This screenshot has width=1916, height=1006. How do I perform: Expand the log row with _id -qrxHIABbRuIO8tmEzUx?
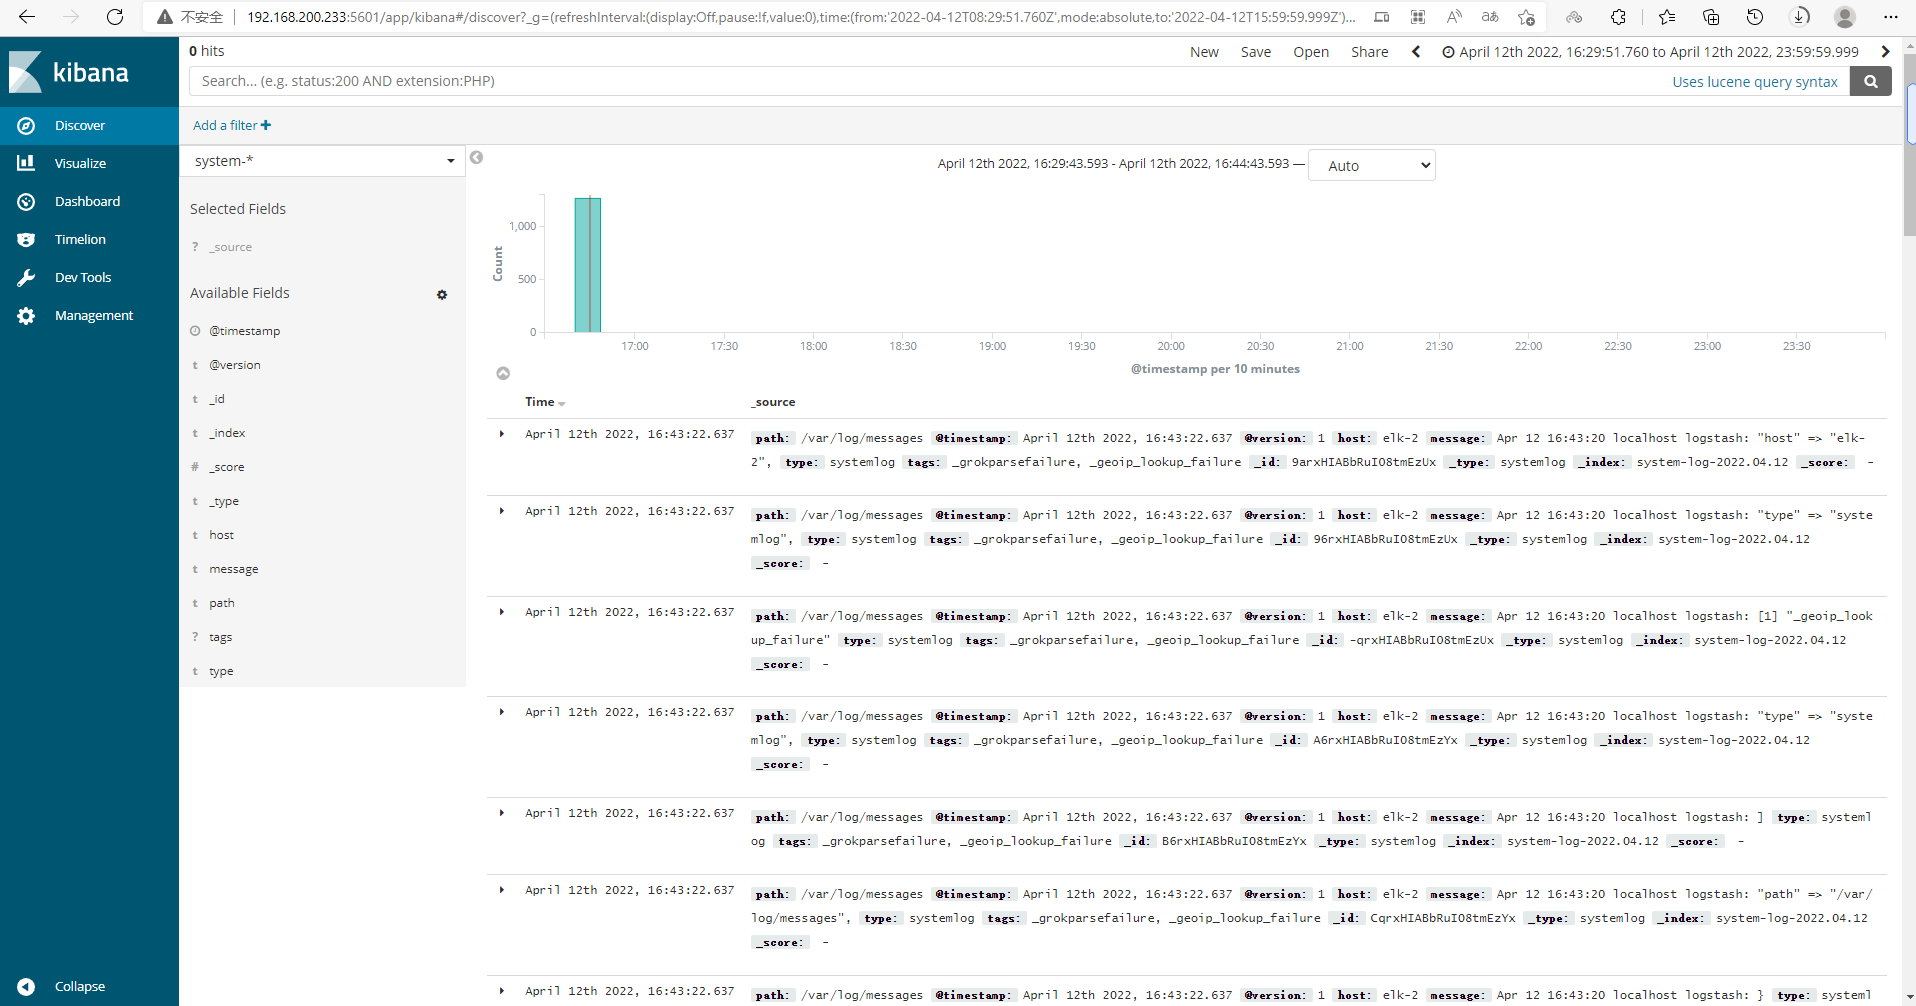(x=502, y=612)
